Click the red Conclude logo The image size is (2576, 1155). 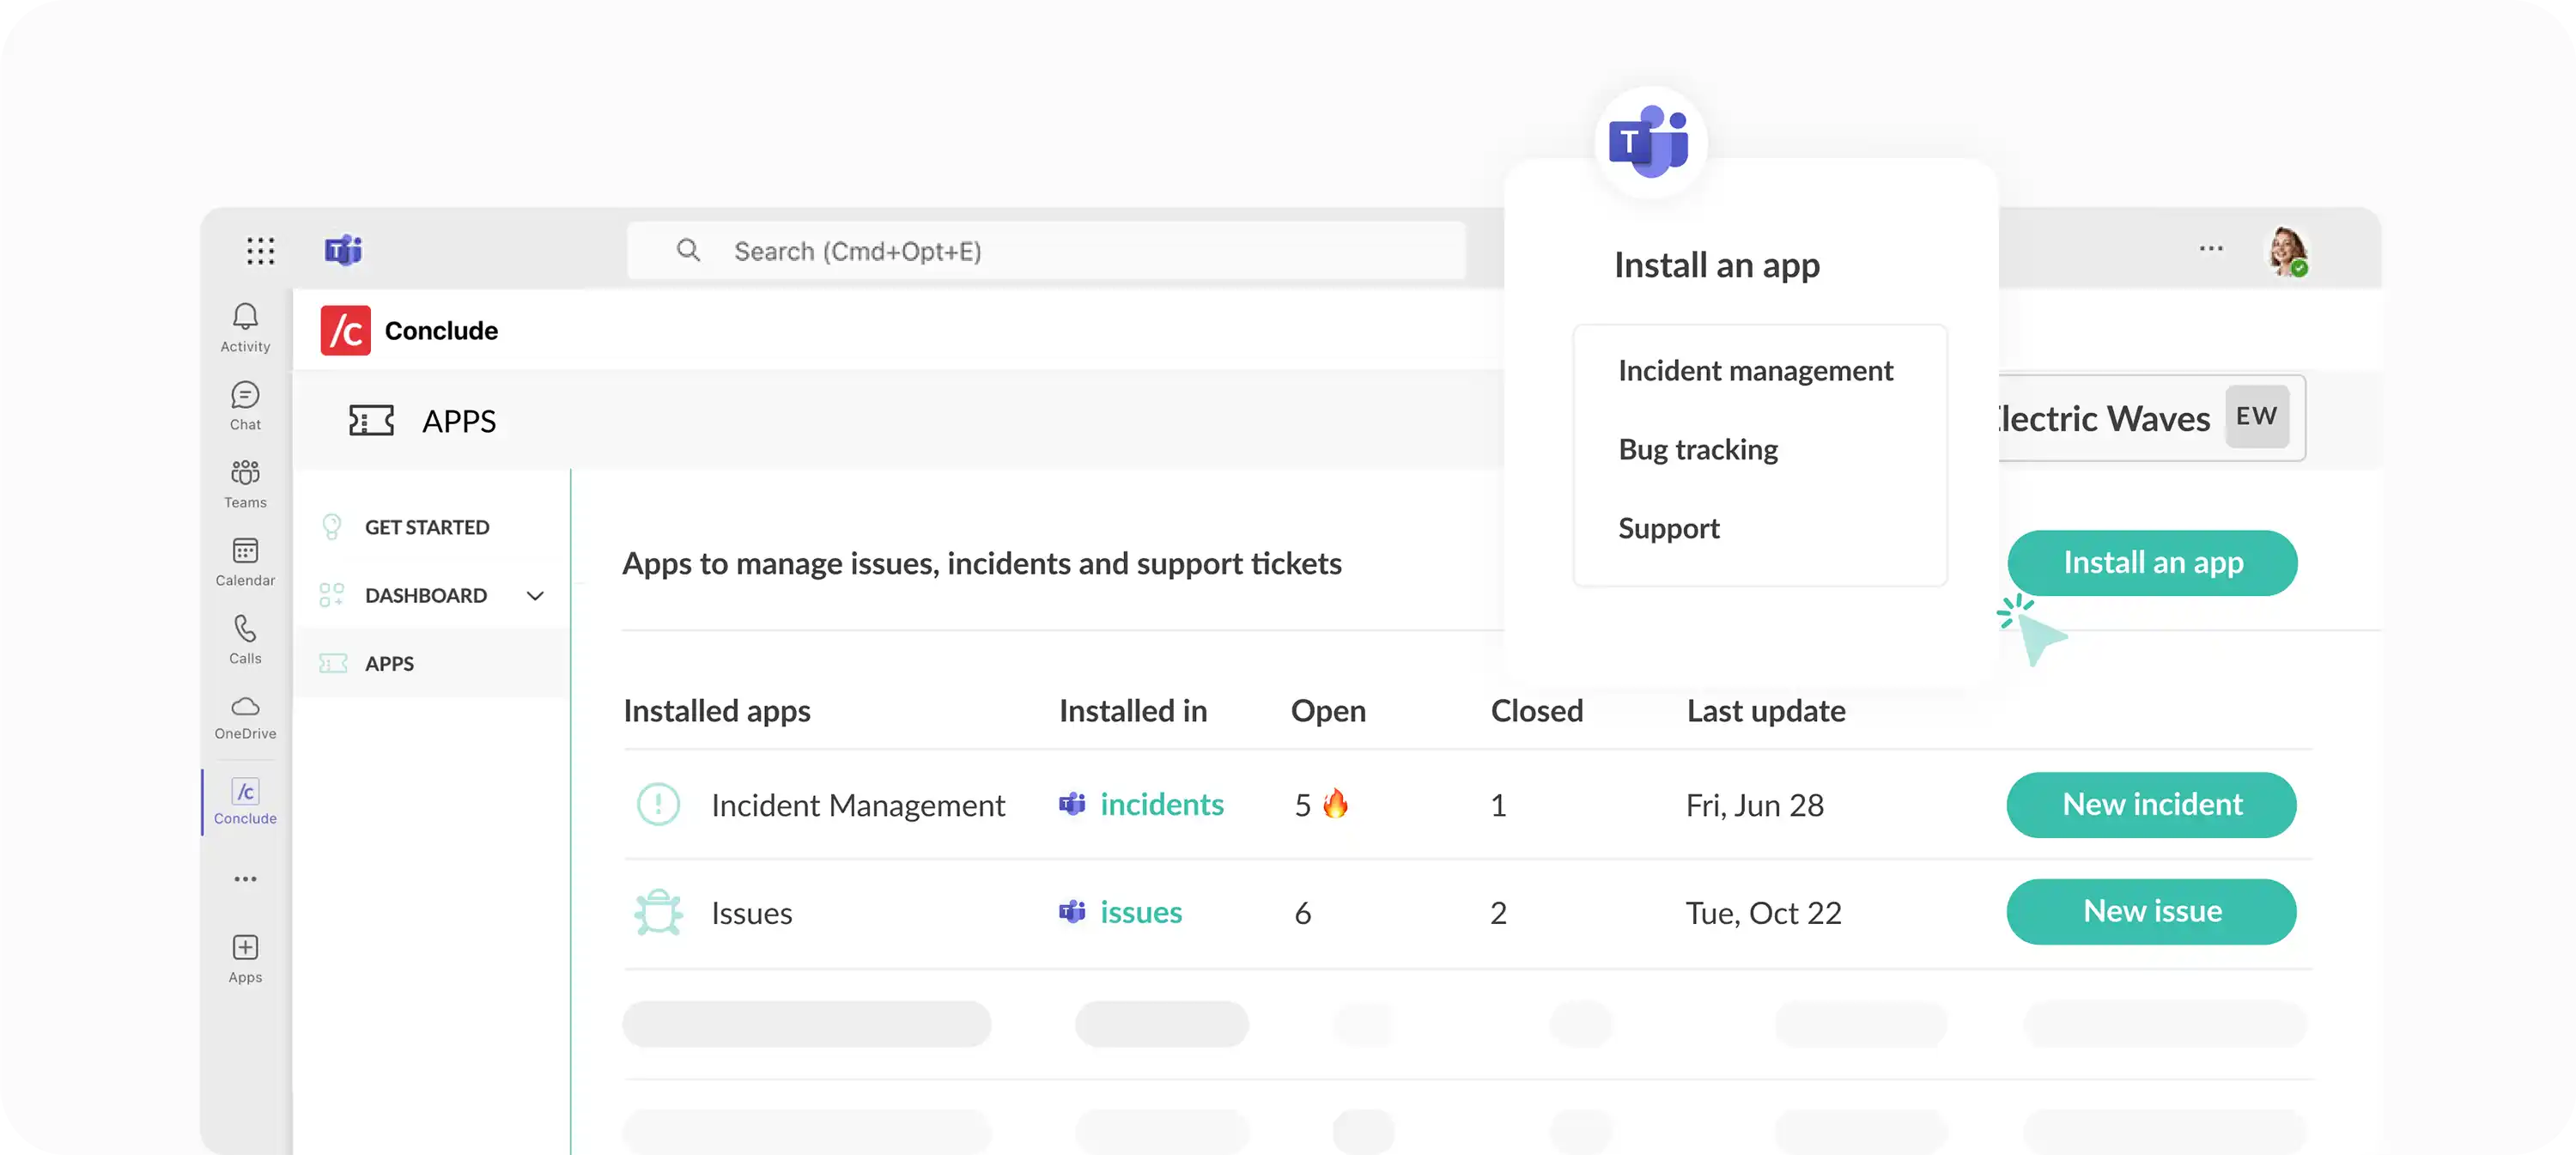pos(345,330)
